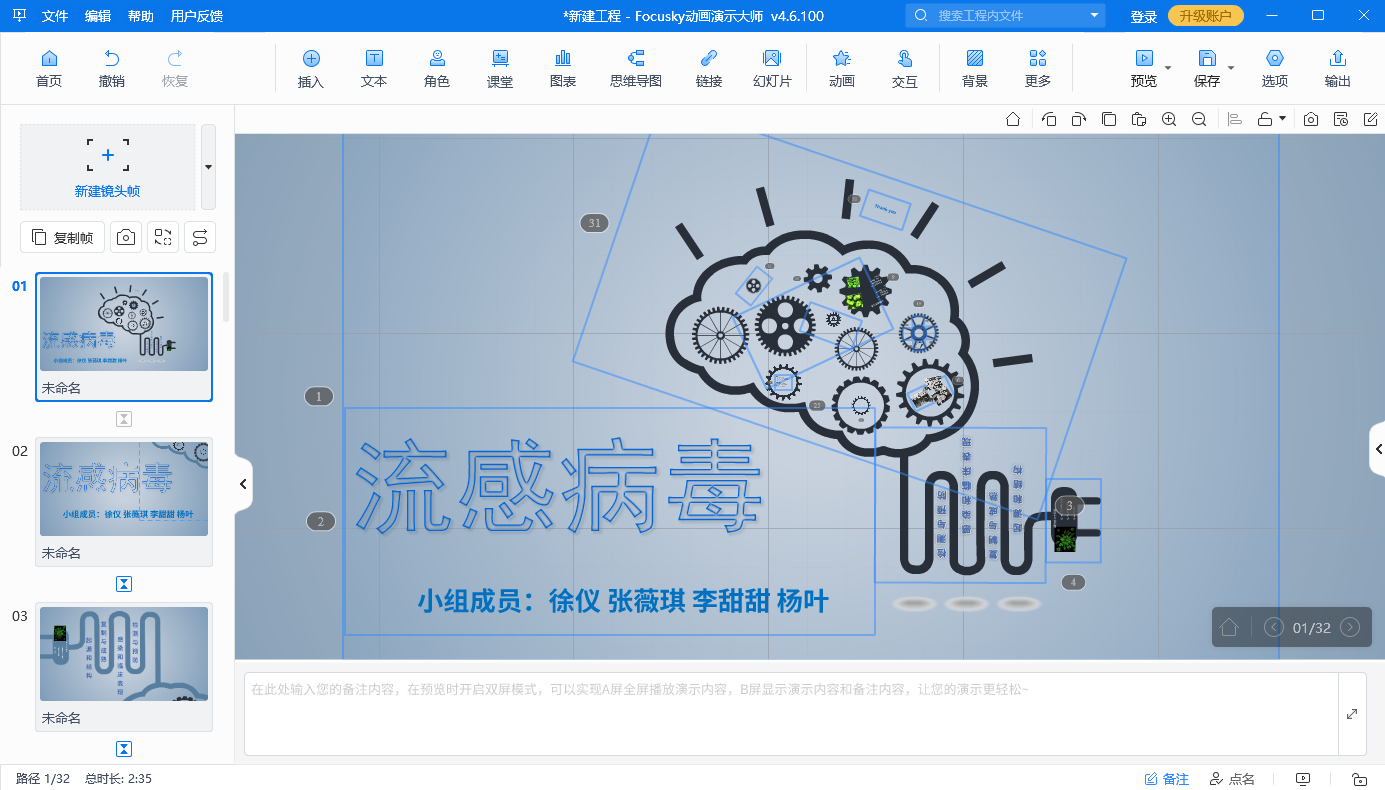The width and height of the screenshot is (1385, 790).
Task: Open the 角色 character tool
Action: [437, 69]
